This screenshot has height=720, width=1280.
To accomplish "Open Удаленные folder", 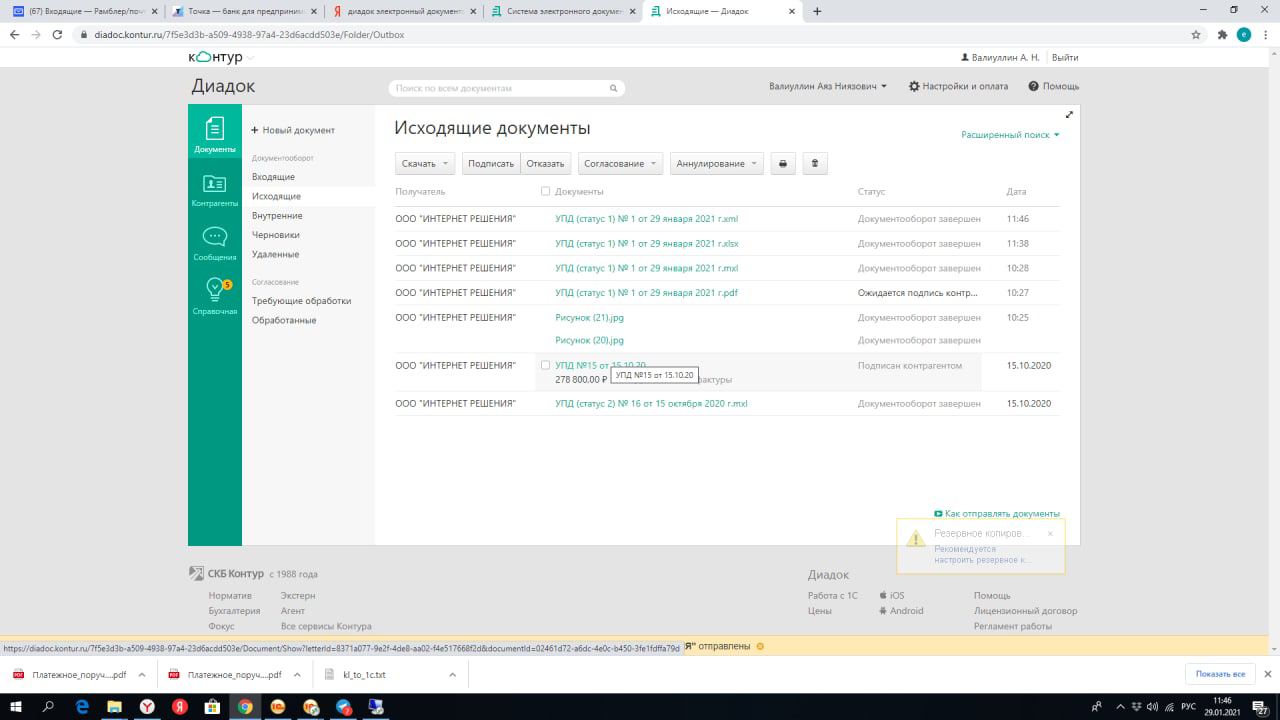I will tap(275, 255).
